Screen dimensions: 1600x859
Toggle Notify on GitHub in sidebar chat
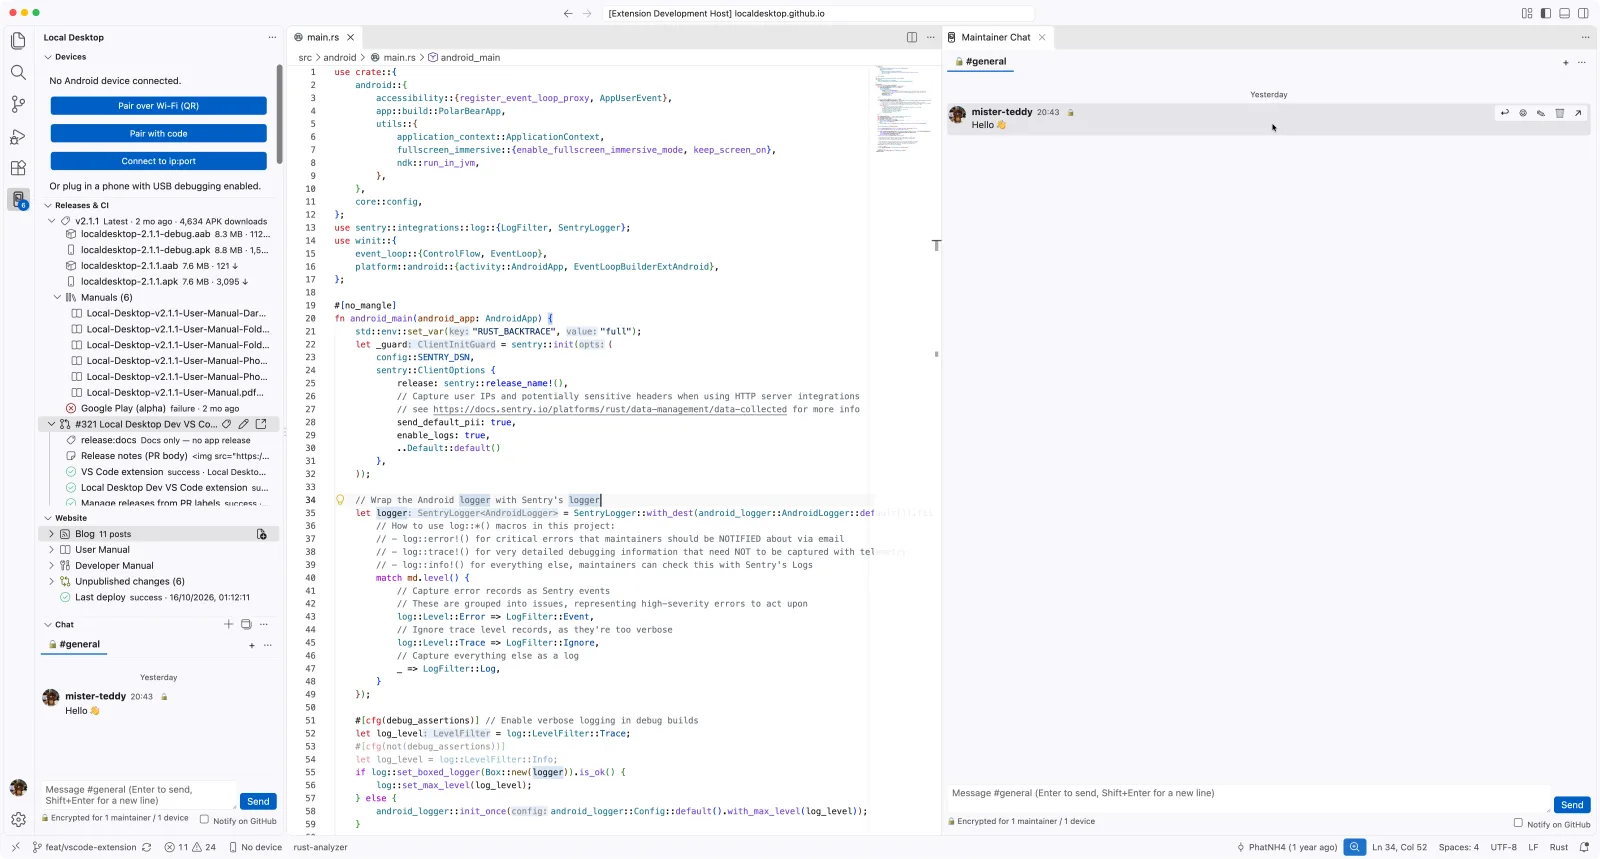(204, 820)
